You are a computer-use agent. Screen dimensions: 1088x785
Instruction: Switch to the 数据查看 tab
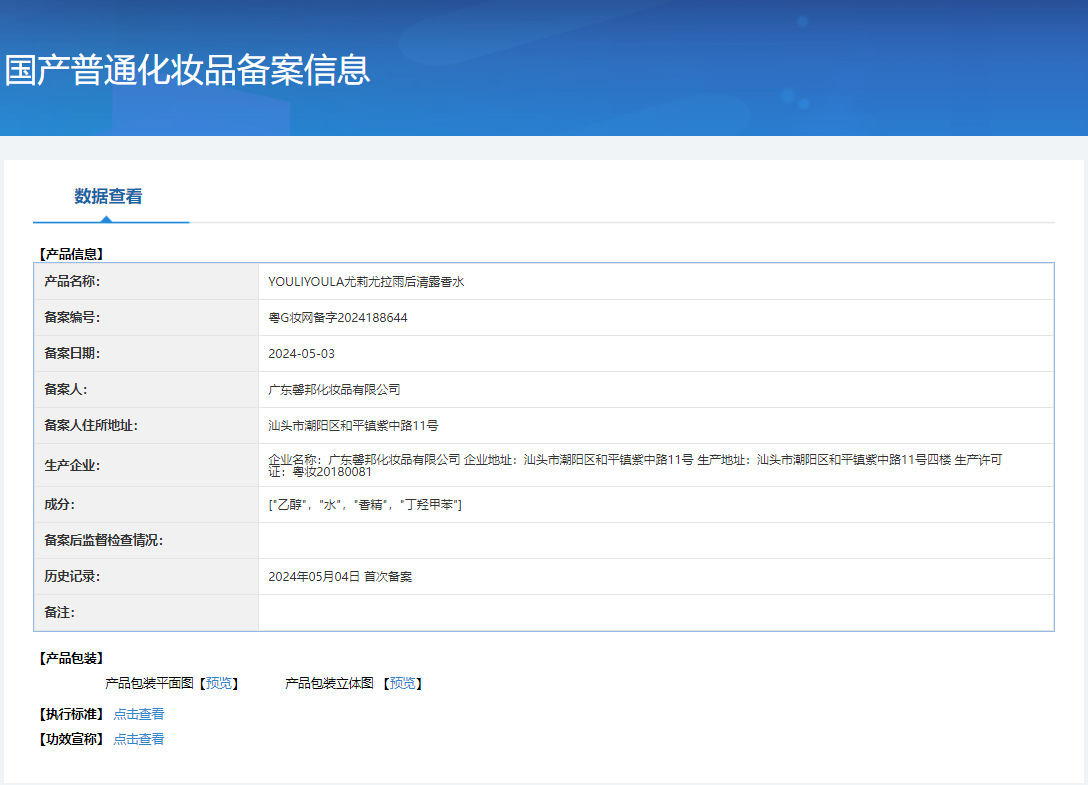(108, 197)
